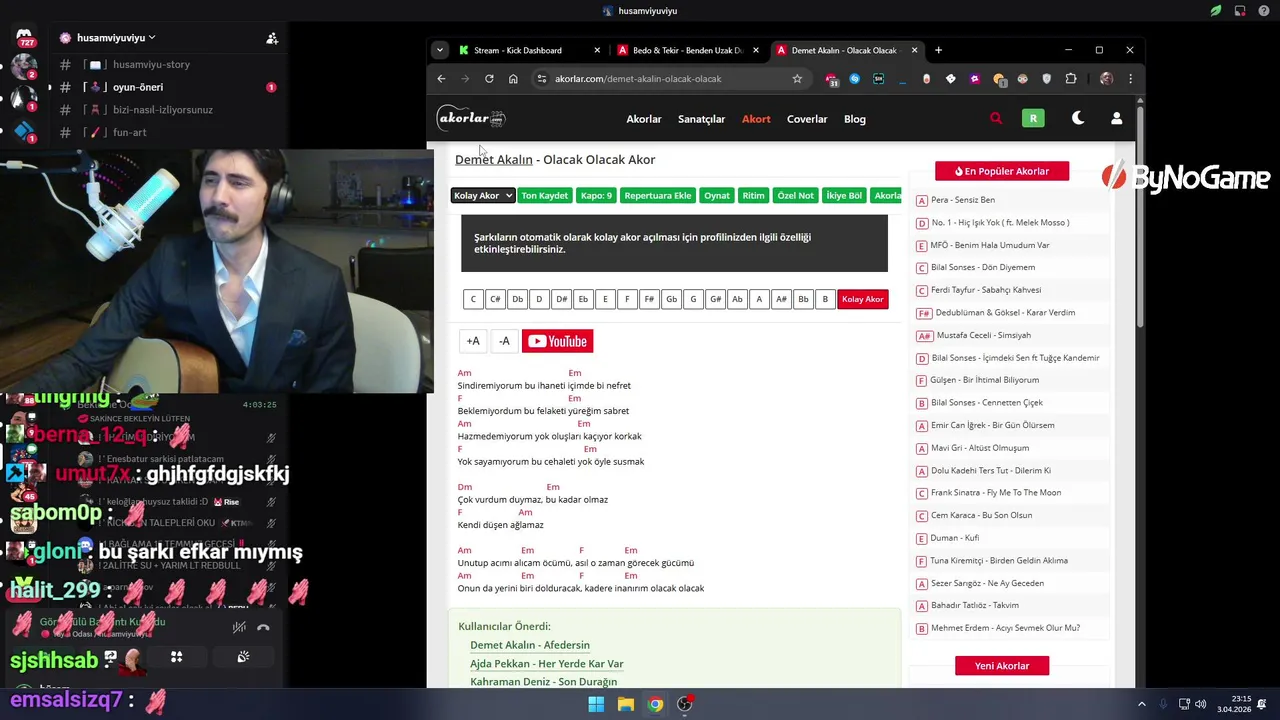Image resolution: width=1280 pixels, height=720 pixels.
Task: Open the Chrome tab search chevron
Action: click(x=440, y=50)
